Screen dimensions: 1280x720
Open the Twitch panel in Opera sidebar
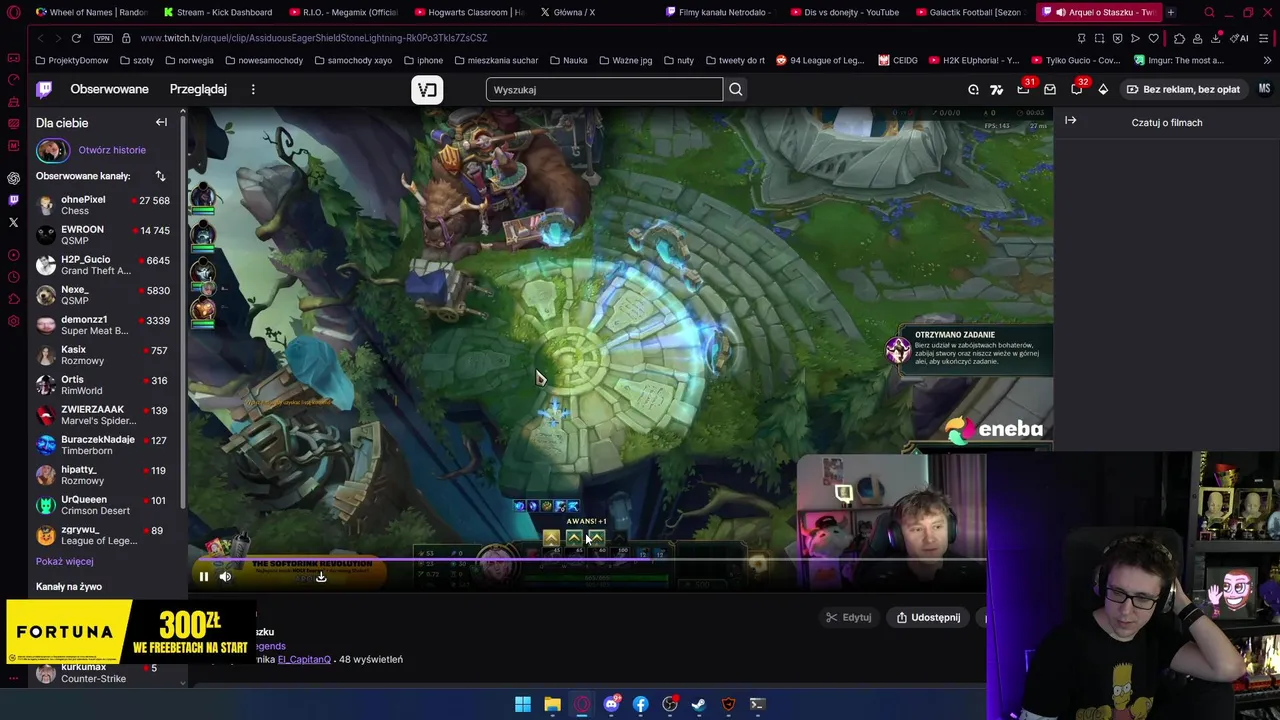click(x=13, y=199)
